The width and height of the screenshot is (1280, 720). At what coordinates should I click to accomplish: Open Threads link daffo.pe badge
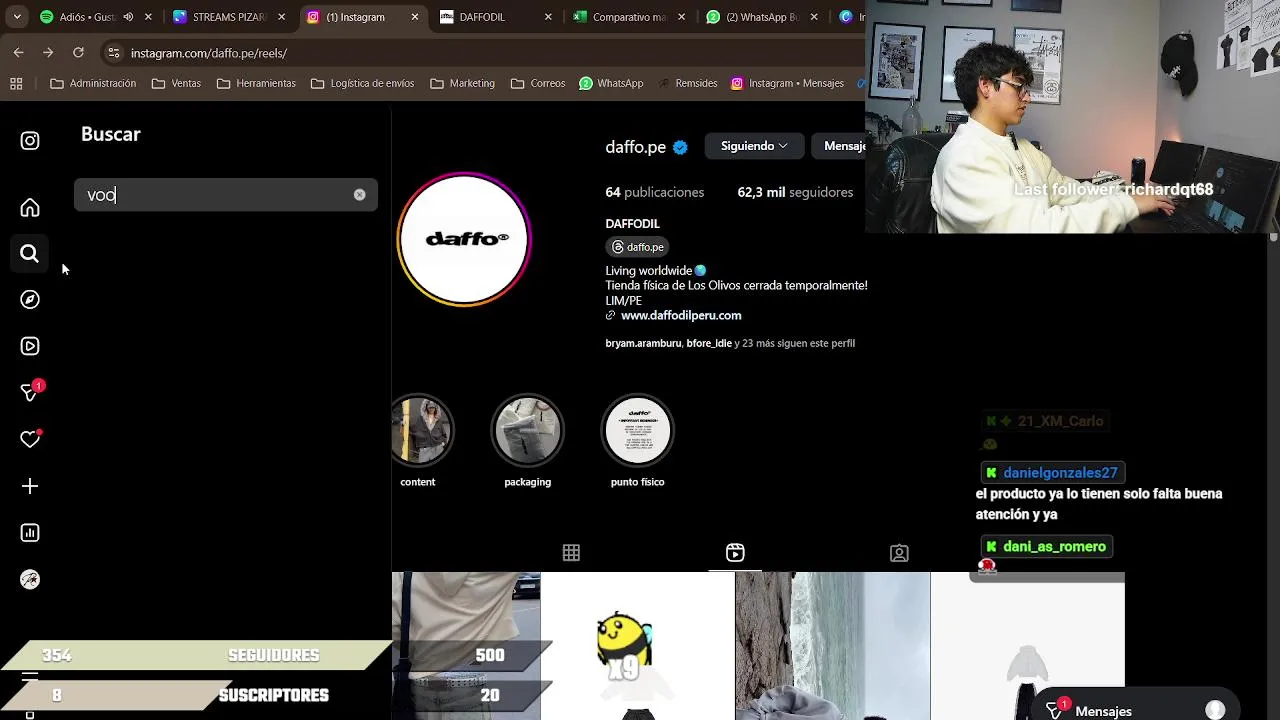point(638,247)
